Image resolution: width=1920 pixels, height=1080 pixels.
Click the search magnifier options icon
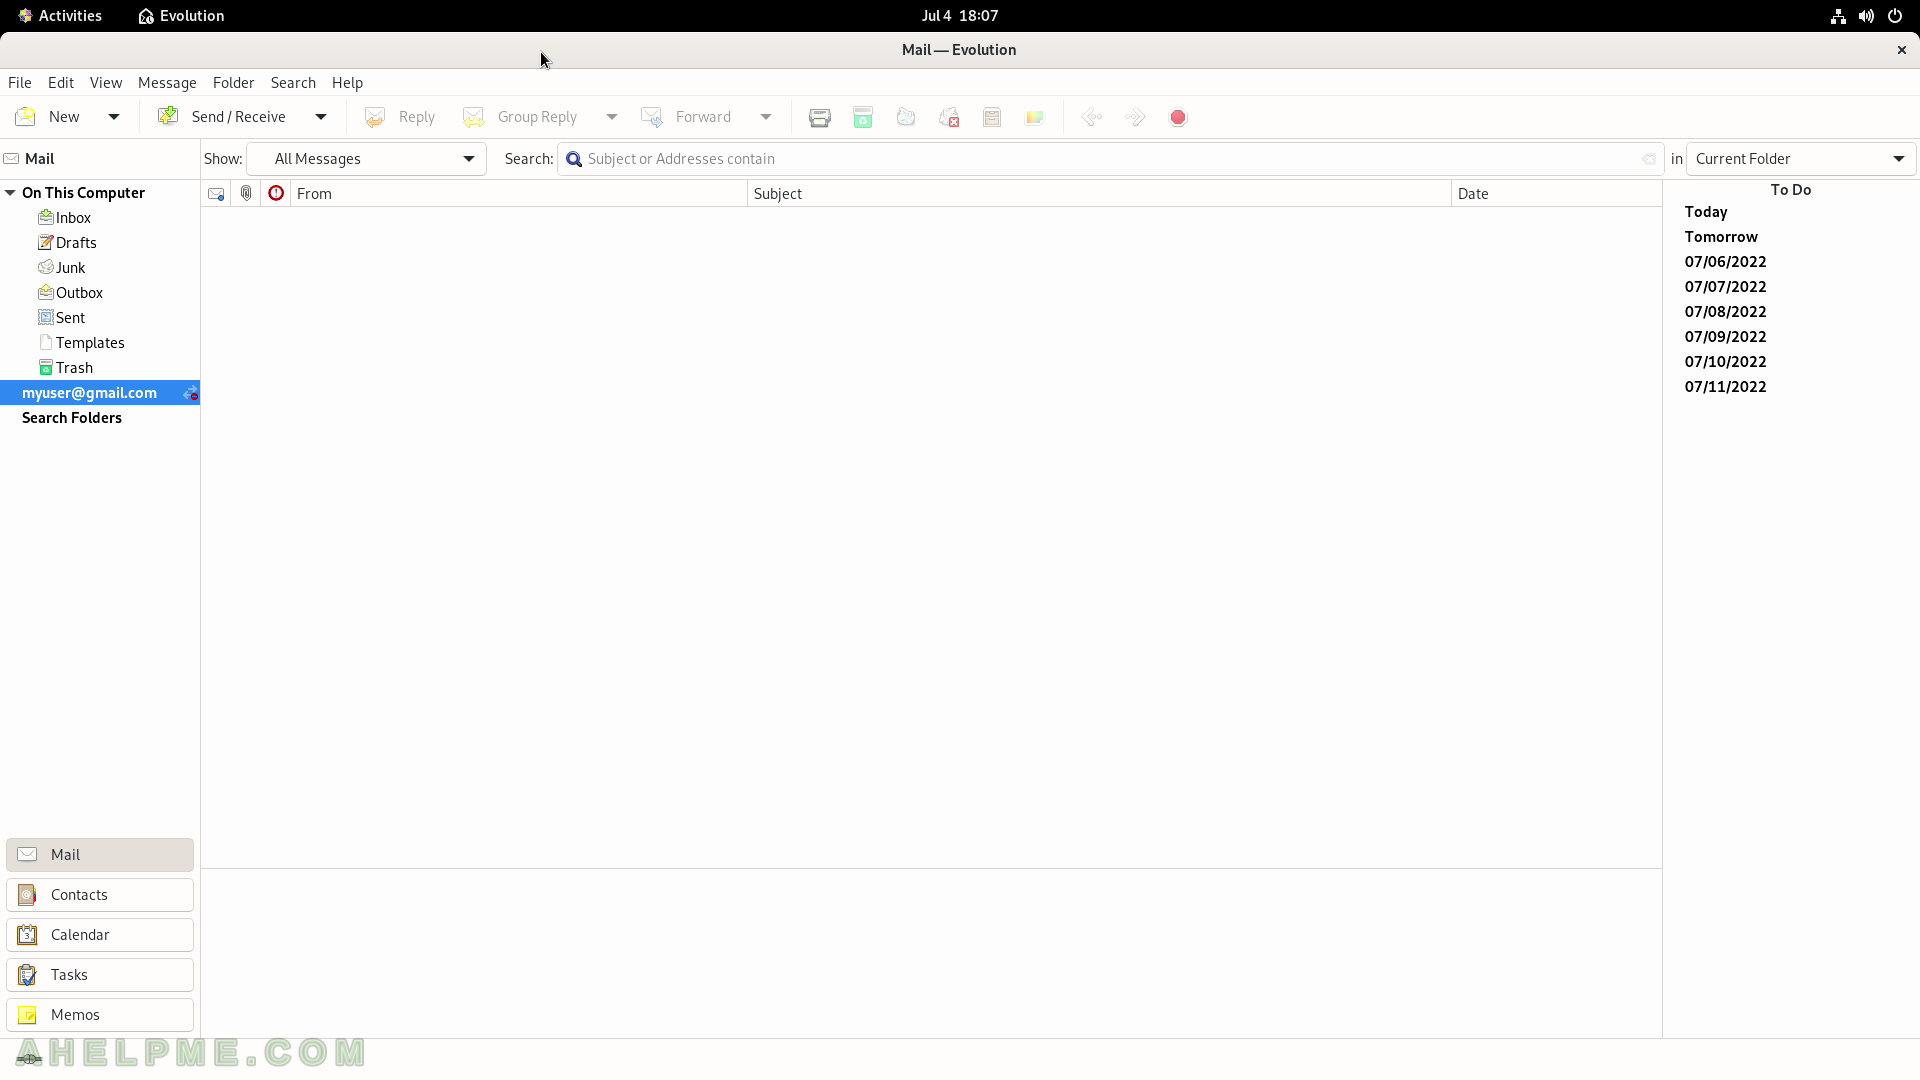[574, 159]
